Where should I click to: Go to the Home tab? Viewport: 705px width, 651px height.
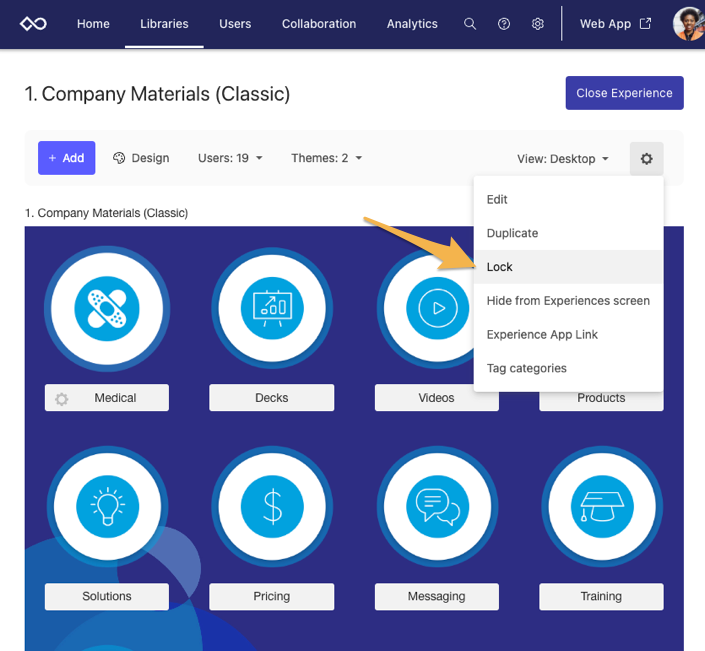coord(93,24)
